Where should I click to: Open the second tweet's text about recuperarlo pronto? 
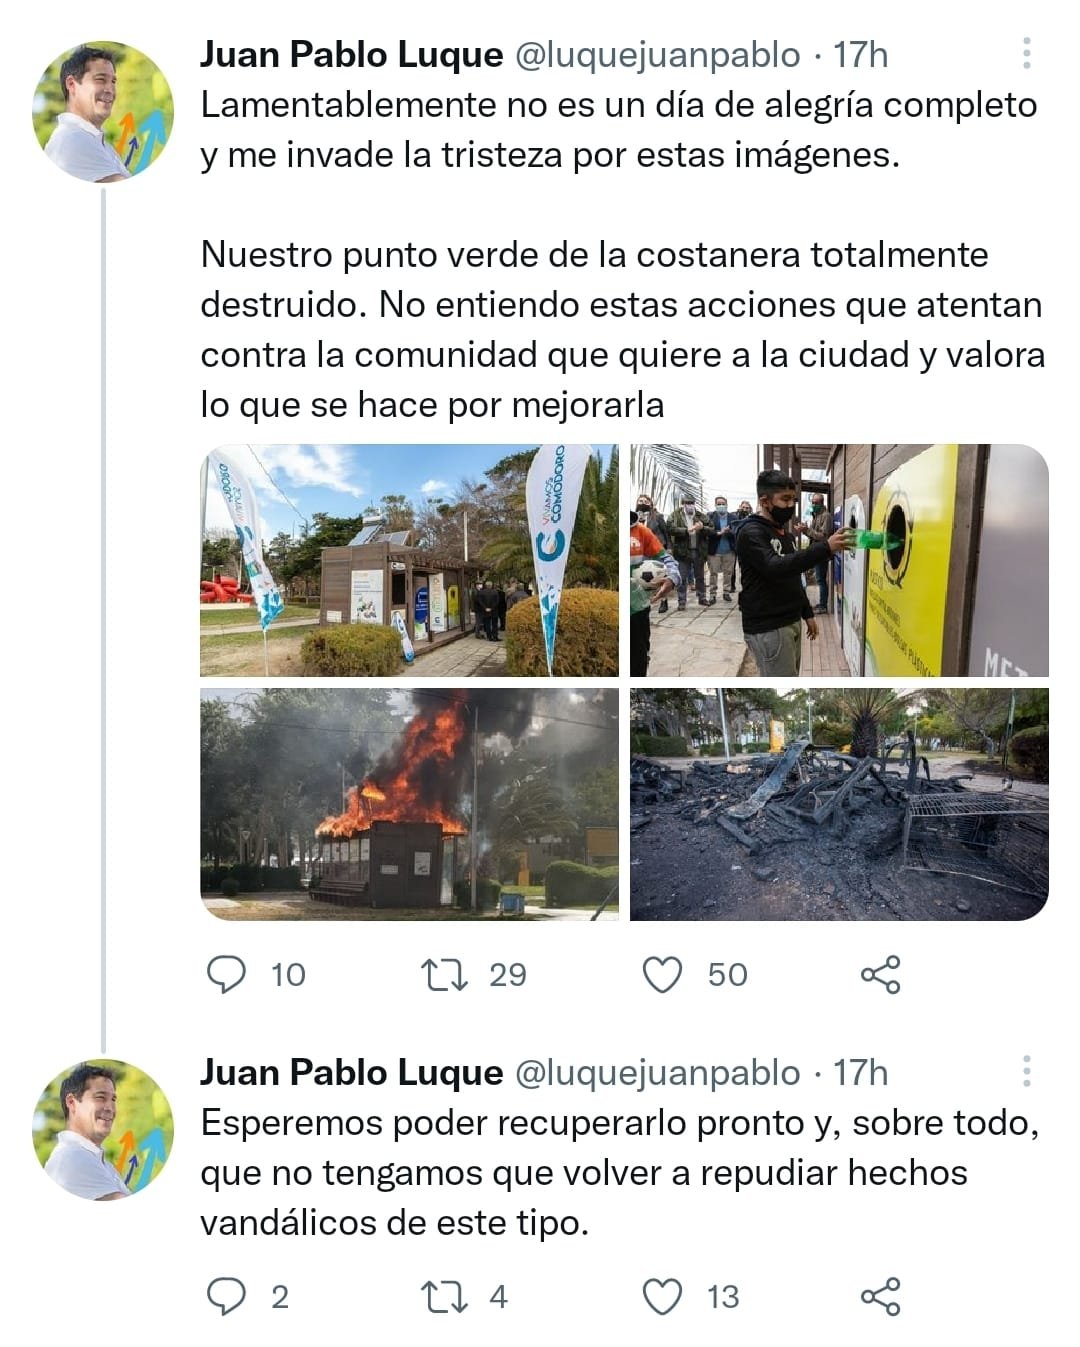point(620,1172)
